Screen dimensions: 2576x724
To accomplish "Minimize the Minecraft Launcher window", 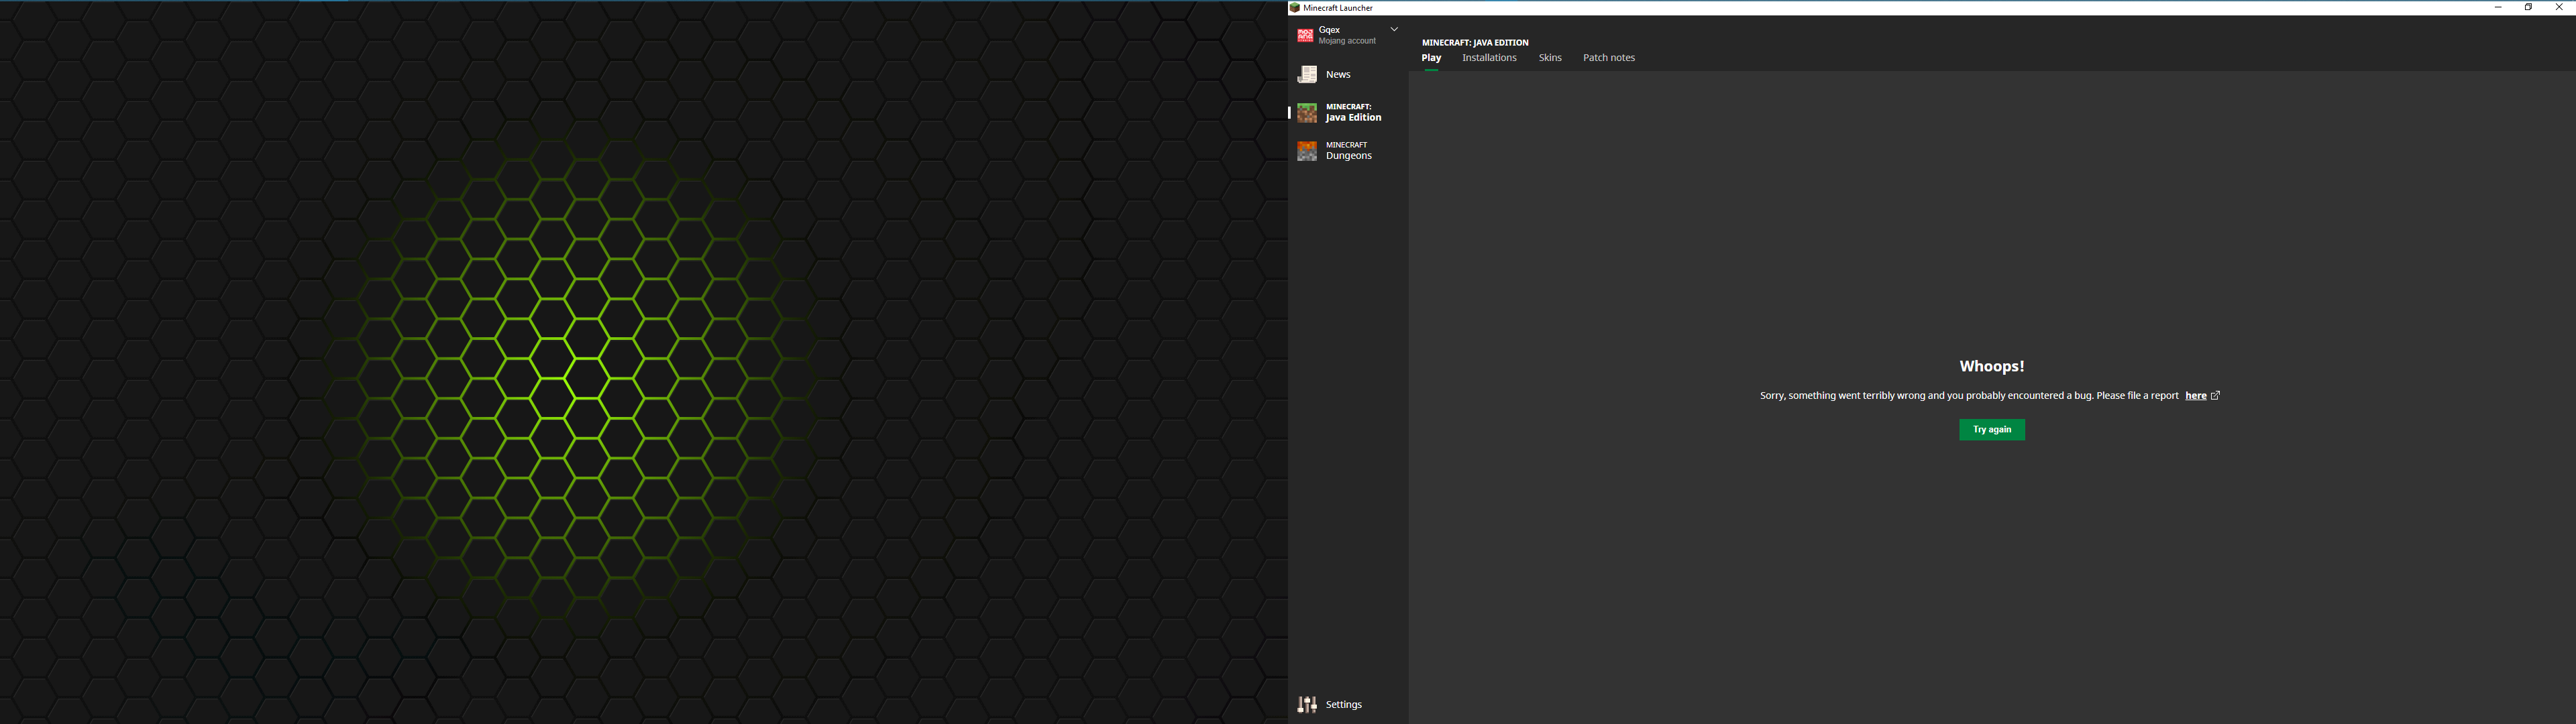I will (x=2498, y=7).
